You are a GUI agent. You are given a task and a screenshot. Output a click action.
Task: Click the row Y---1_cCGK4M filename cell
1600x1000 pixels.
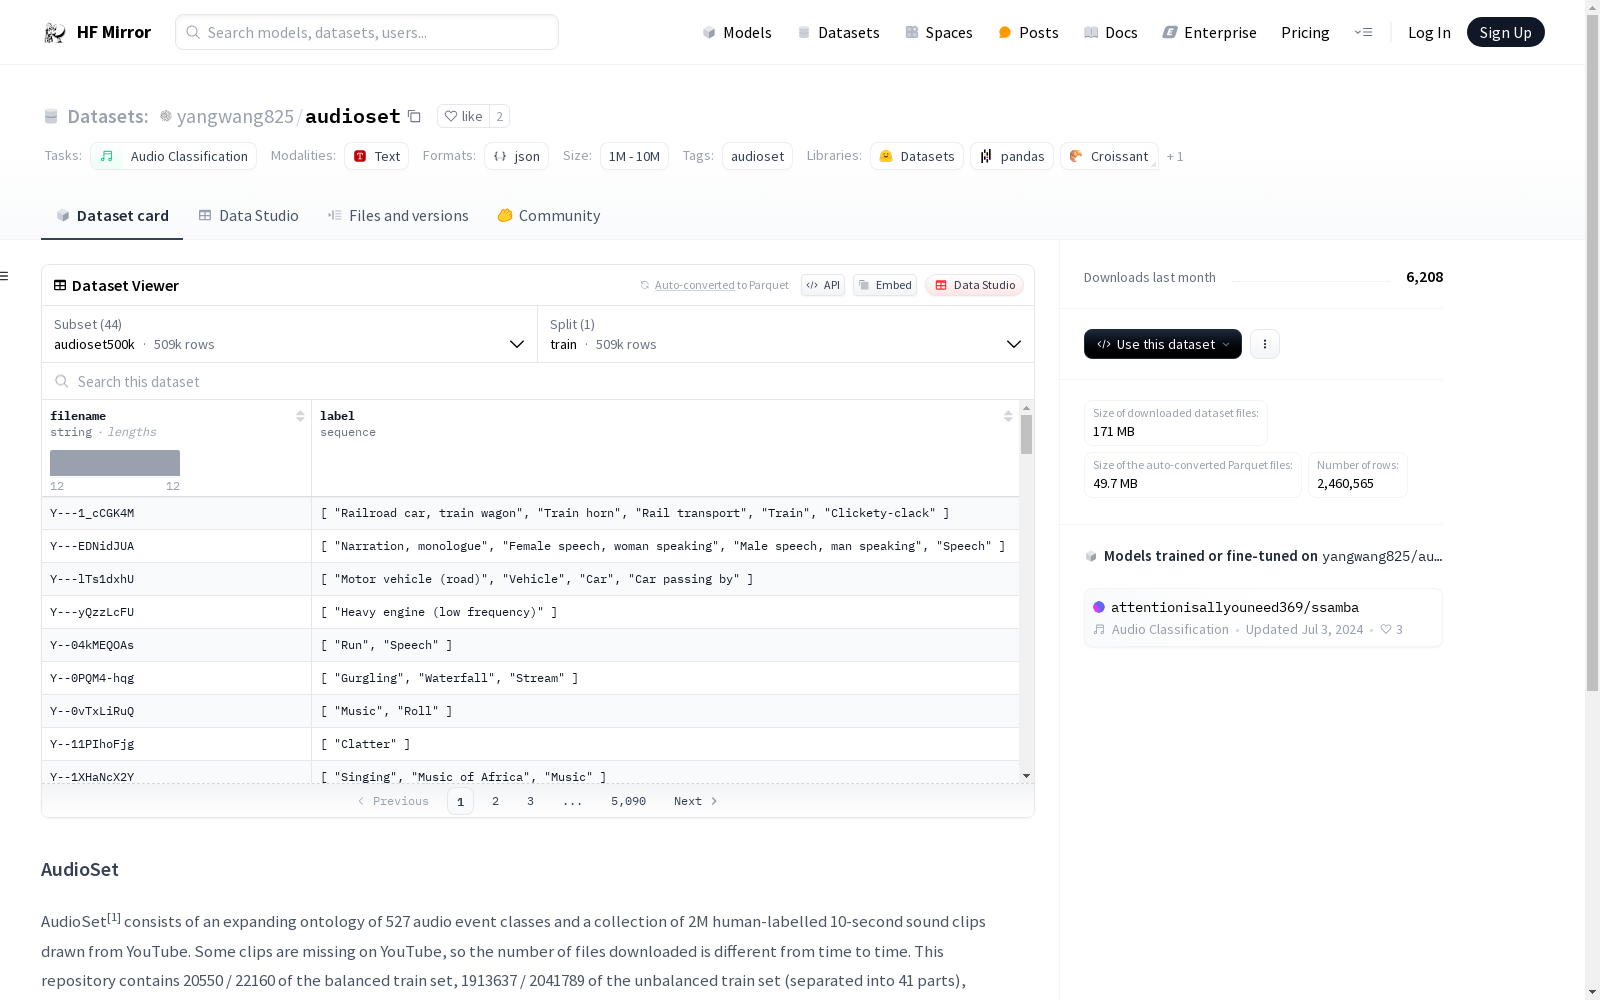coord(176,513)
